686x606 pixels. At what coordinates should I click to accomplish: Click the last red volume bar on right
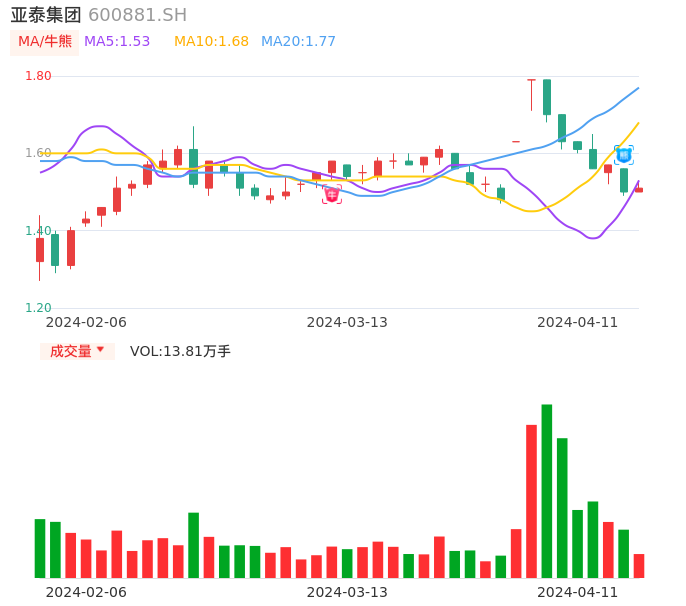pyautogui.click(x=639, y=566)
